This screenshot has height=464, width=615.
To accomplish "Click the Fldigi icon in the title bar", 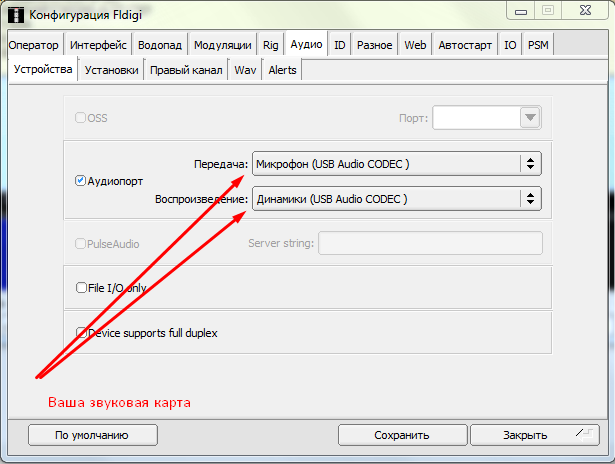I will 15,14.
